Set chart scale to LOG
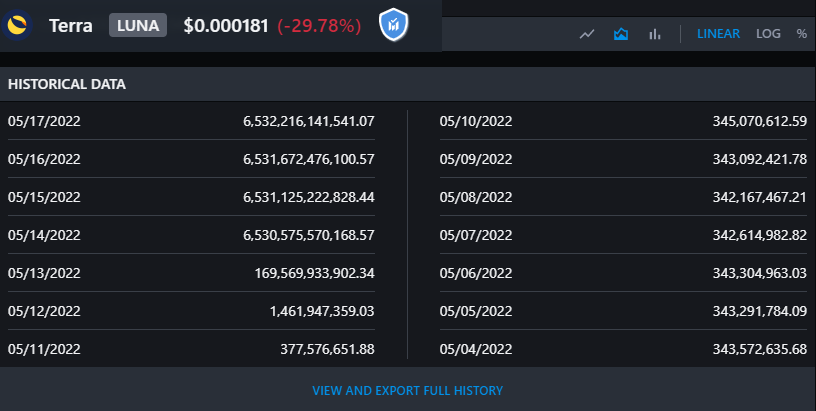Image resolution: width=816 pixels, height=411 pixels. [768, 34]
